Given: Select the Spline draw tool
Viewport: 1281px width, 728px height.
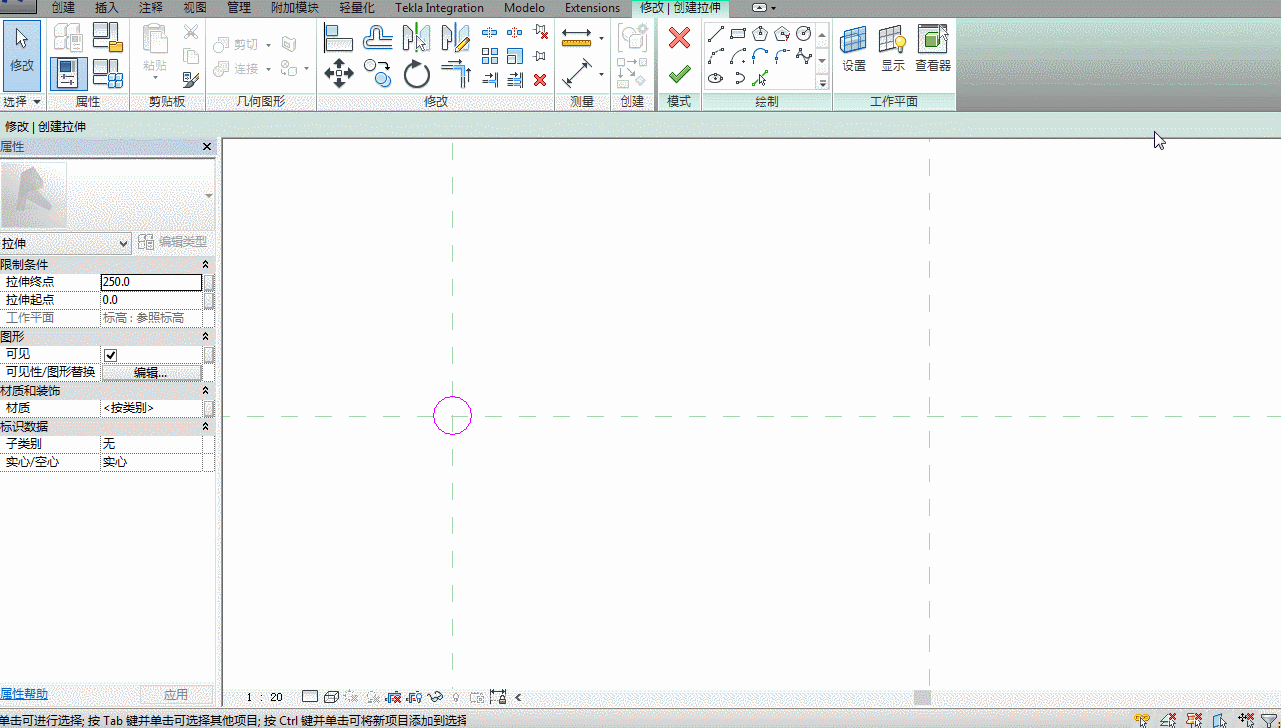Looking at the screenshot, I should click(x=804, y=55).
